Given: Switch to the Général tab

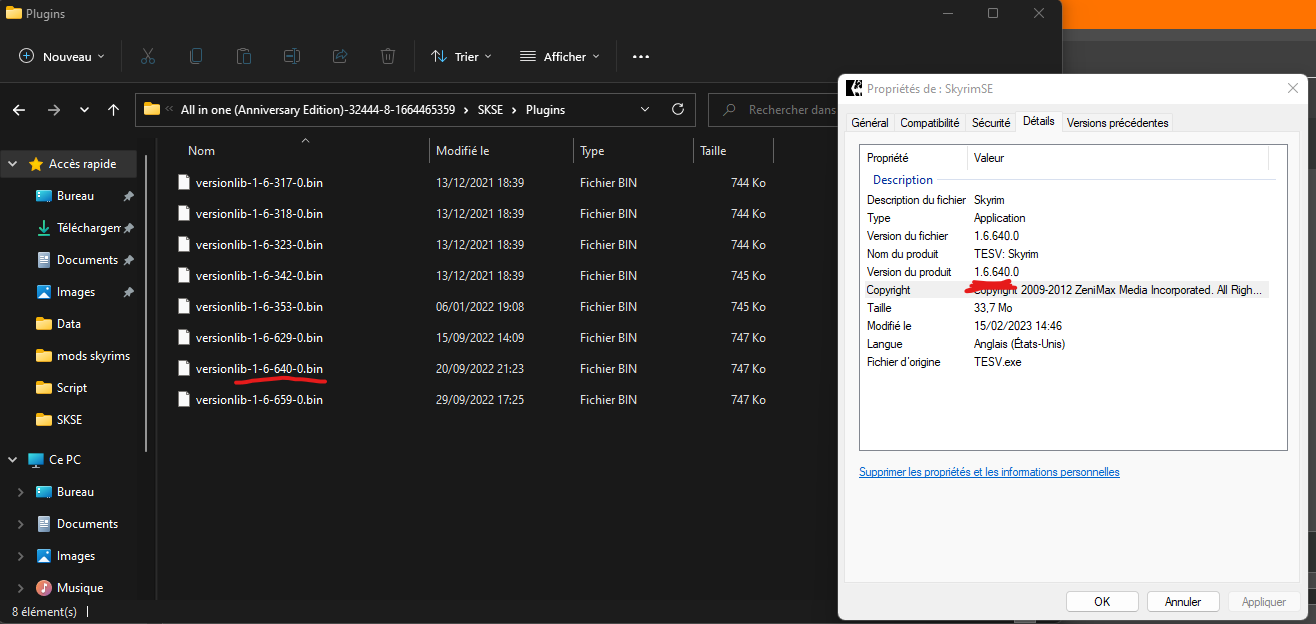Looking at the screenshot, I should [x=869, y=123].
